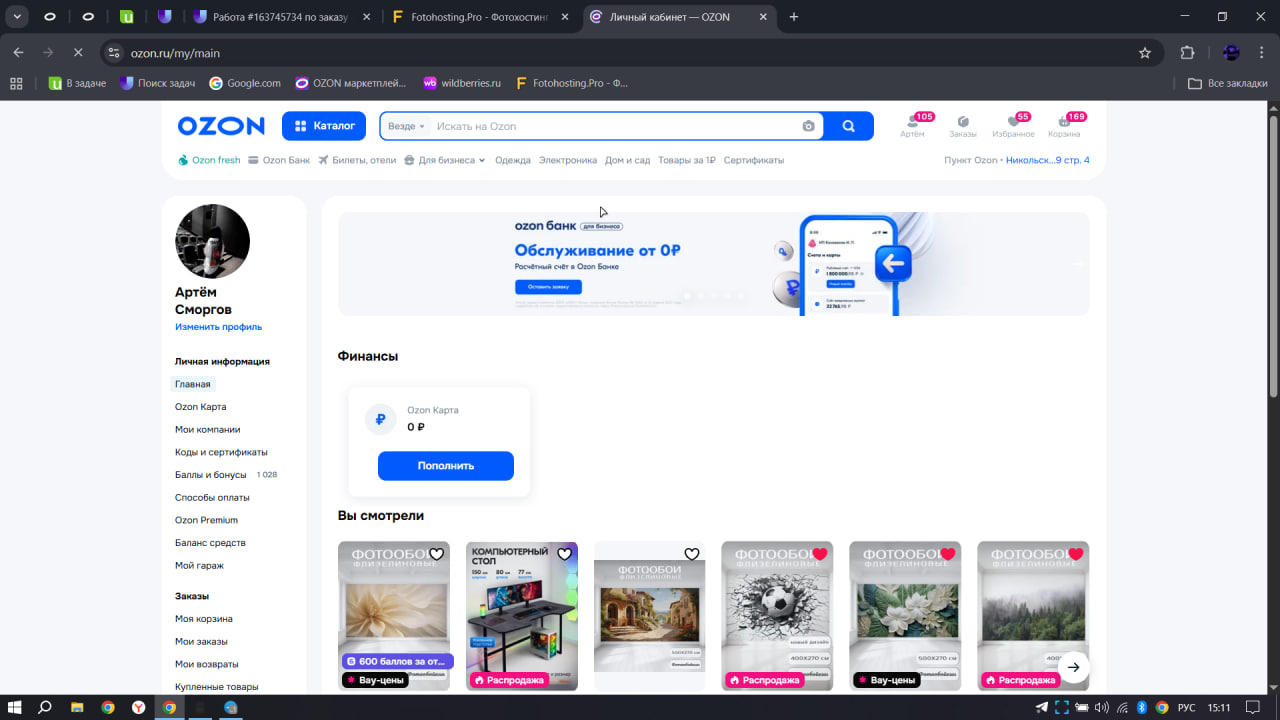
Task: Open the Заказы icon in header
Action: click(x=963, y=126)
